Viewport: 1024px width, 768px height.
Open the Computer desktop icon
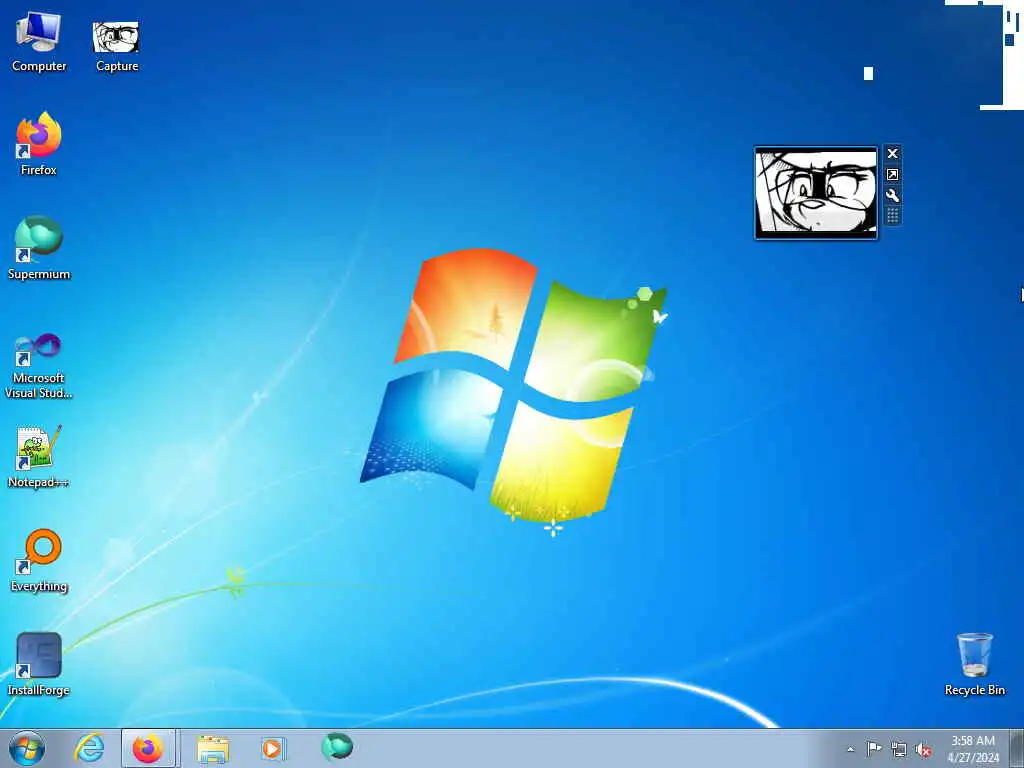point(39,41)
